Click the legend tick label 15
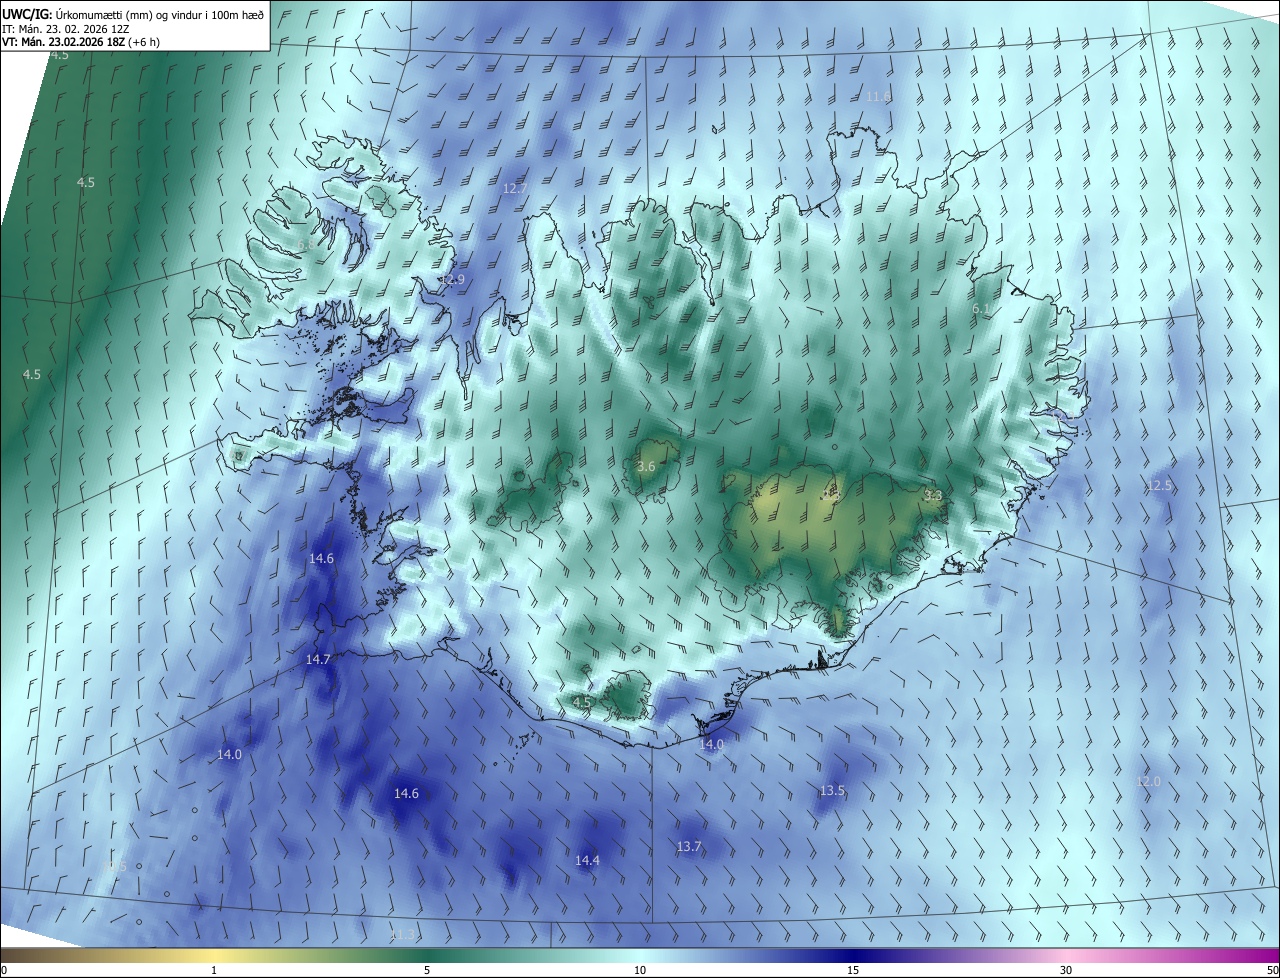This screenshot has width=1280, height=978. coord(853,970)
